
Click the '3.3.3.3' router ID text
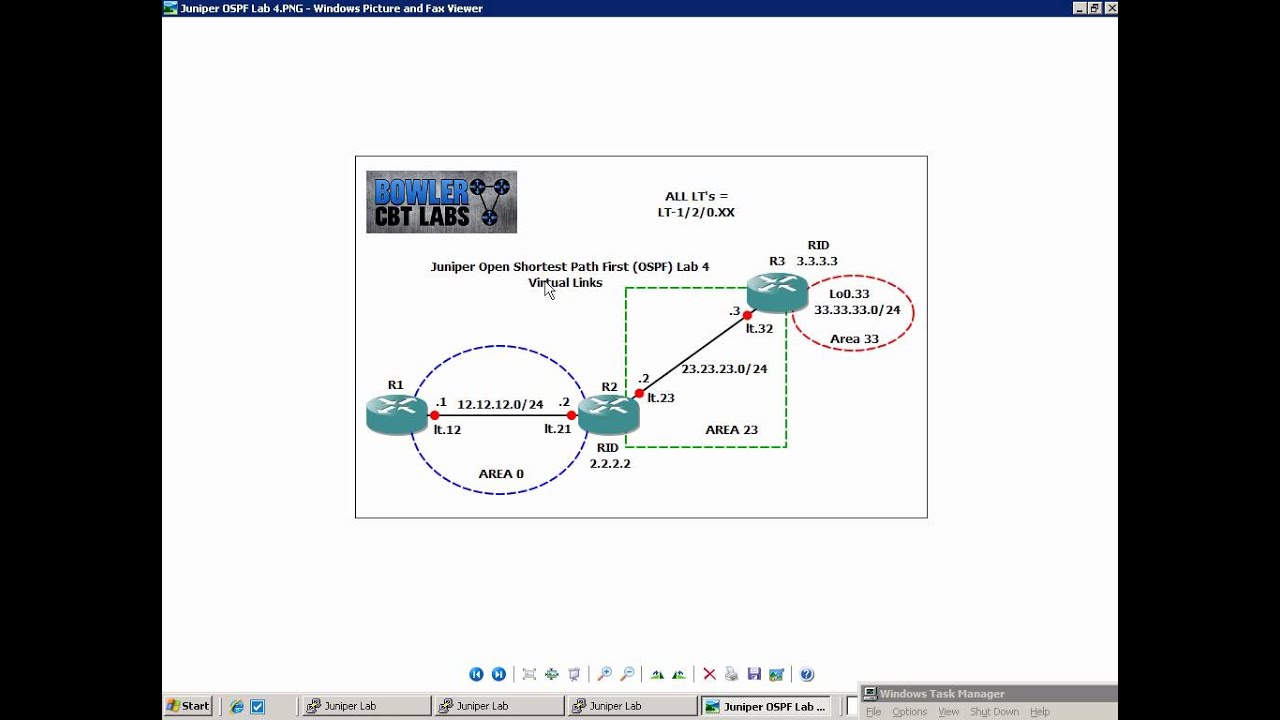click(817, 261)
